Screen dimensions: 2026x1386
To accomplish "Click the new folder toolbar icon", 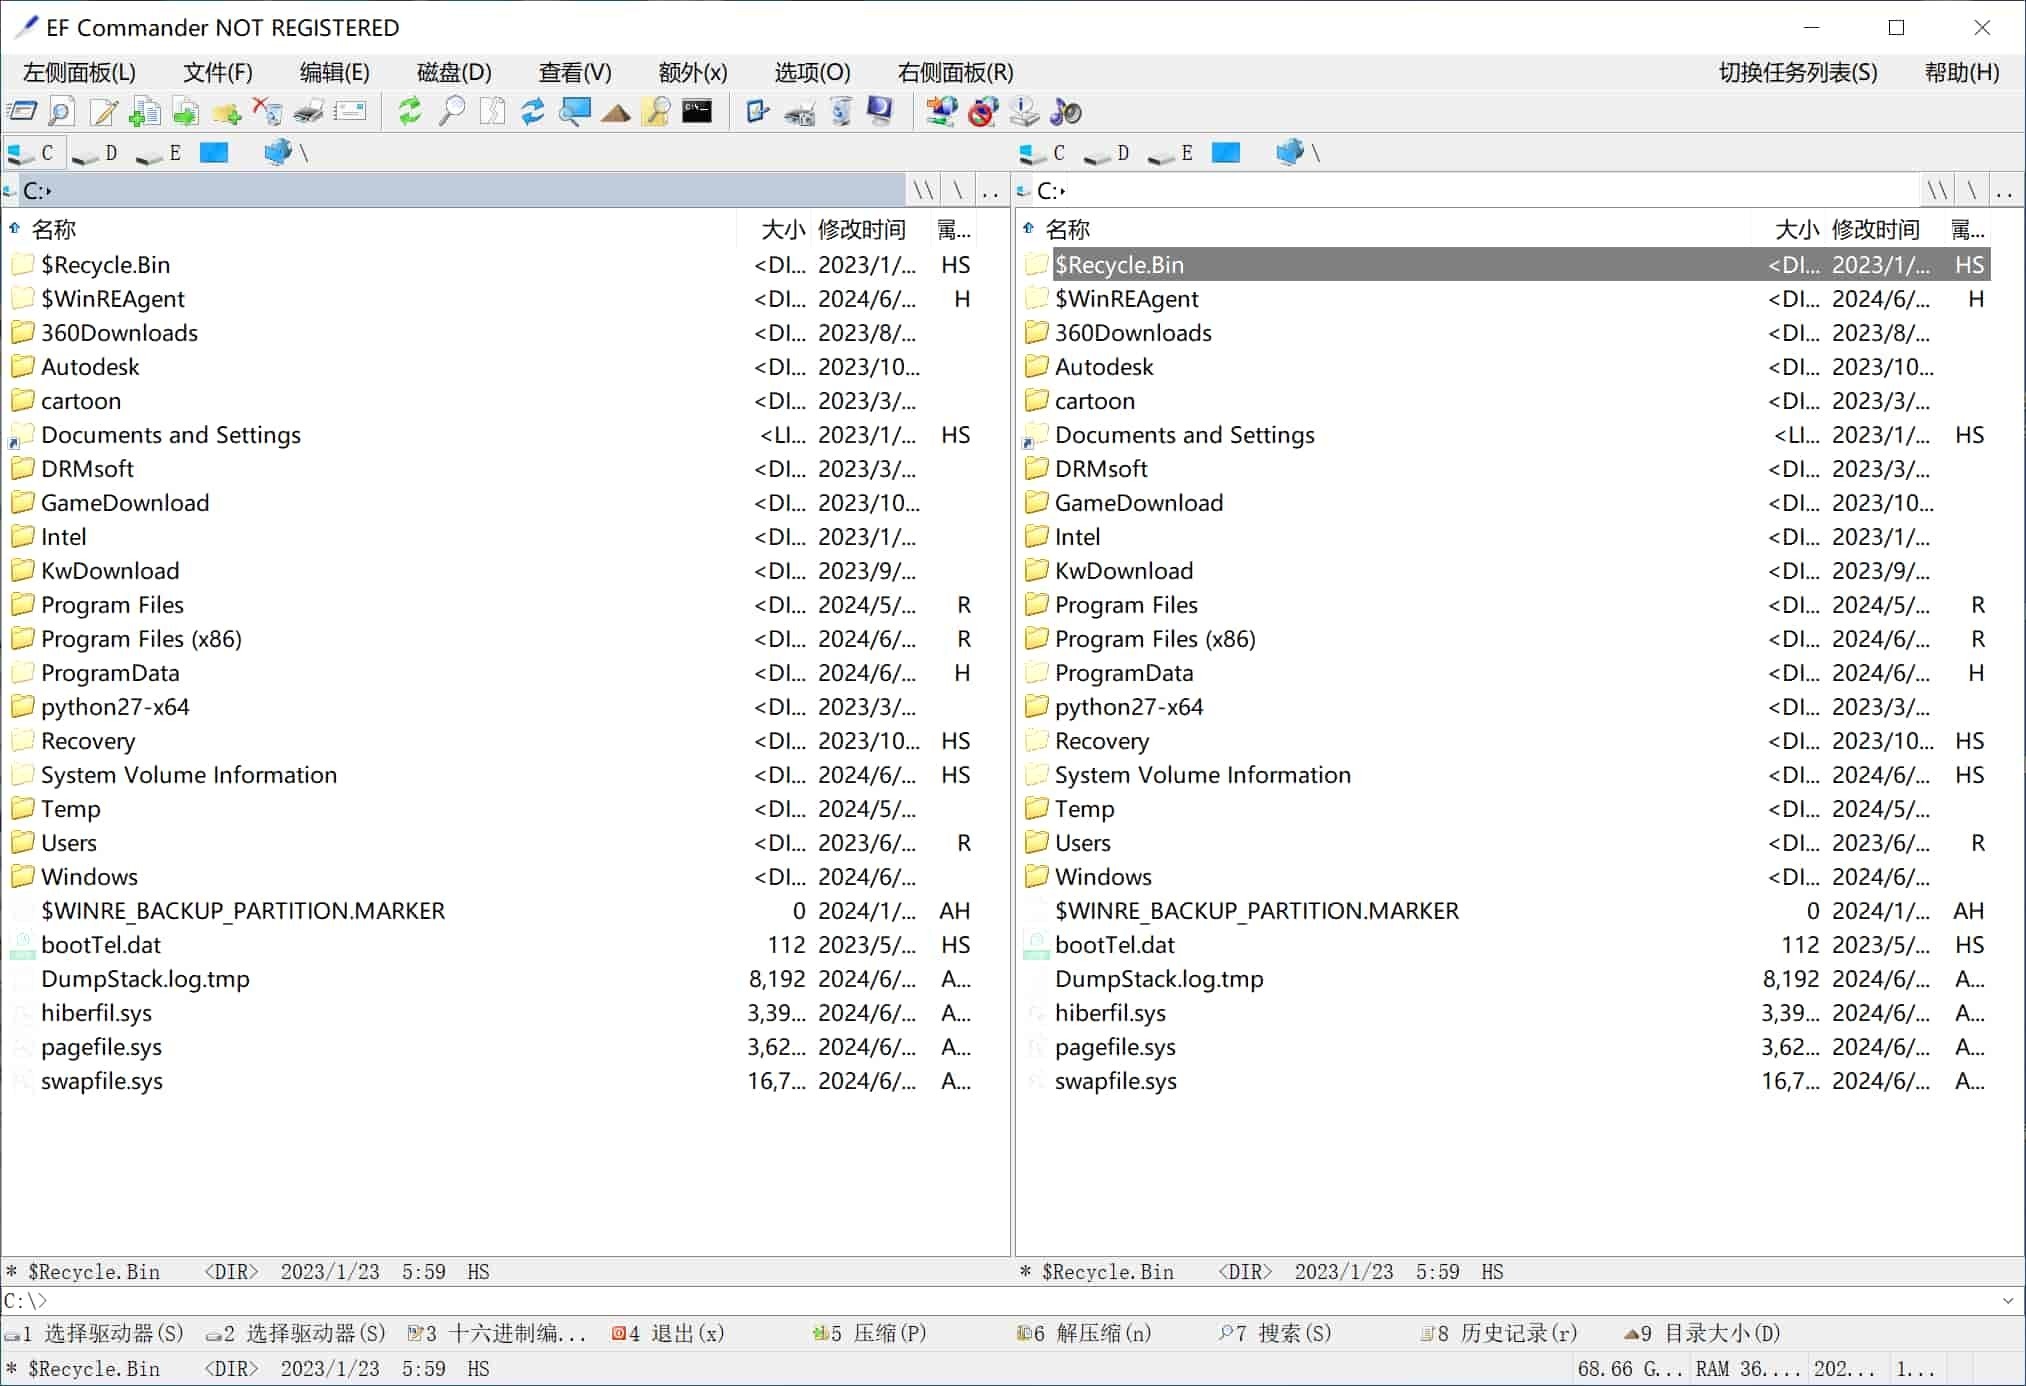I will coord(226,111).
